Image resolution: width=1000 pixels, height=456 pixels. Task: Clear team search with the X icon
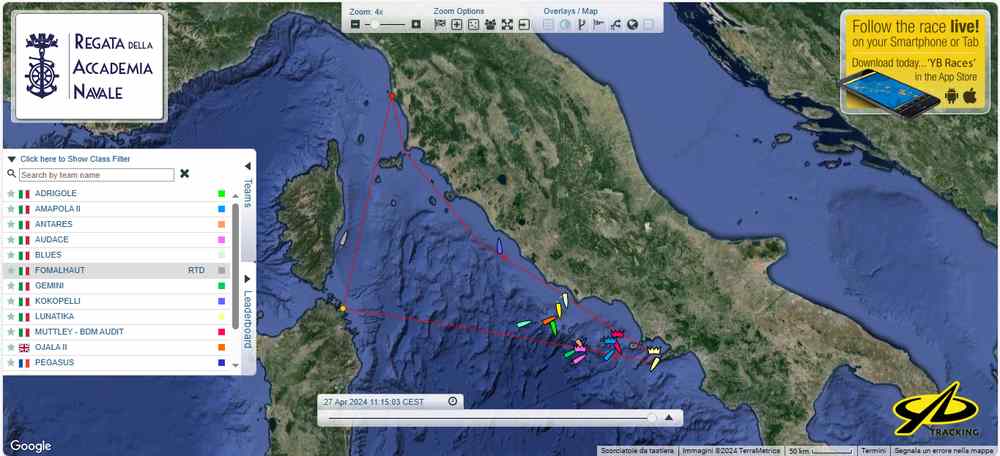(184, 174)
